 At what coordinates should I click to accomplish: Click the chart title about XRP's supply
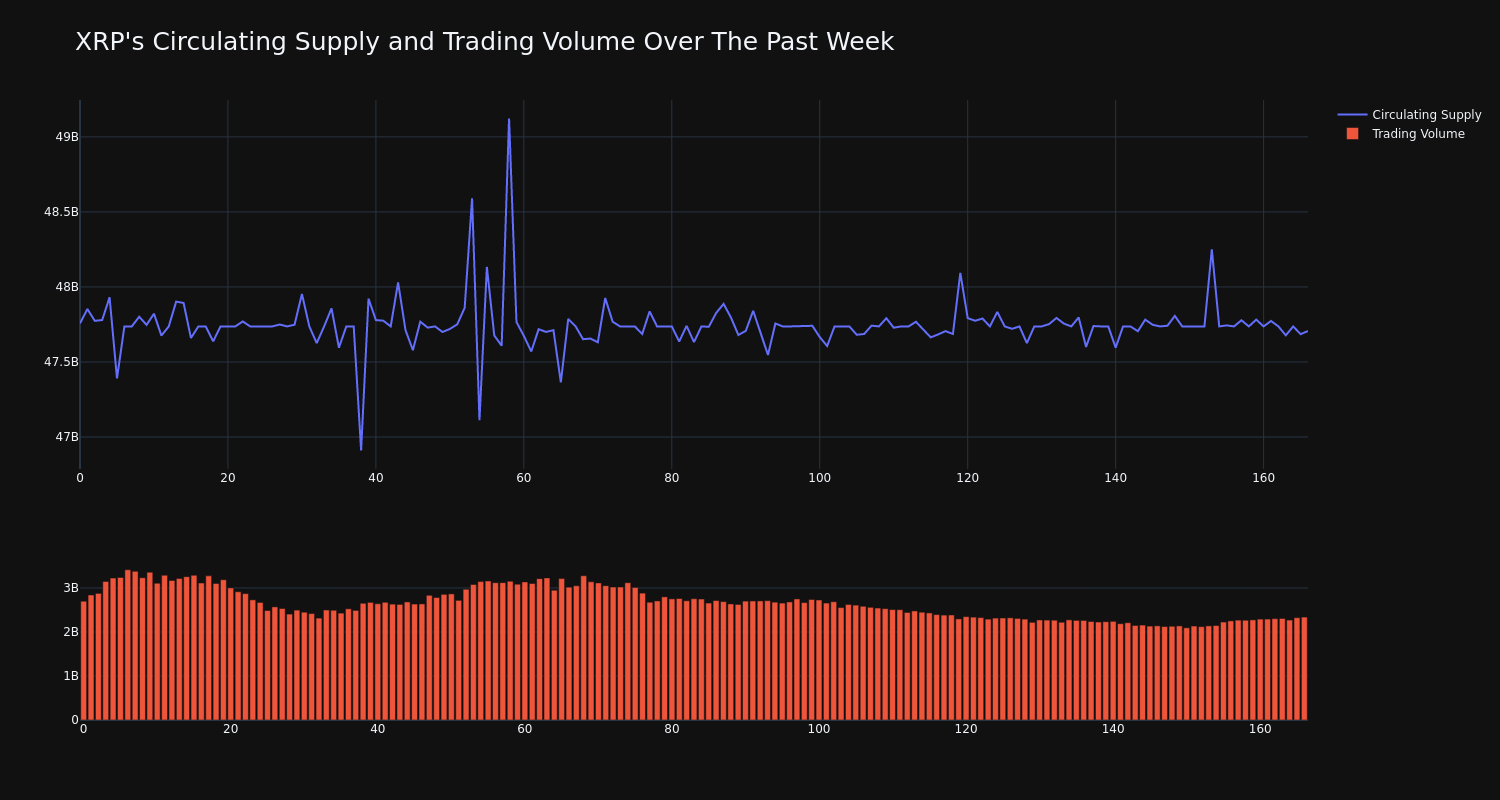click(x=484, y=42)
